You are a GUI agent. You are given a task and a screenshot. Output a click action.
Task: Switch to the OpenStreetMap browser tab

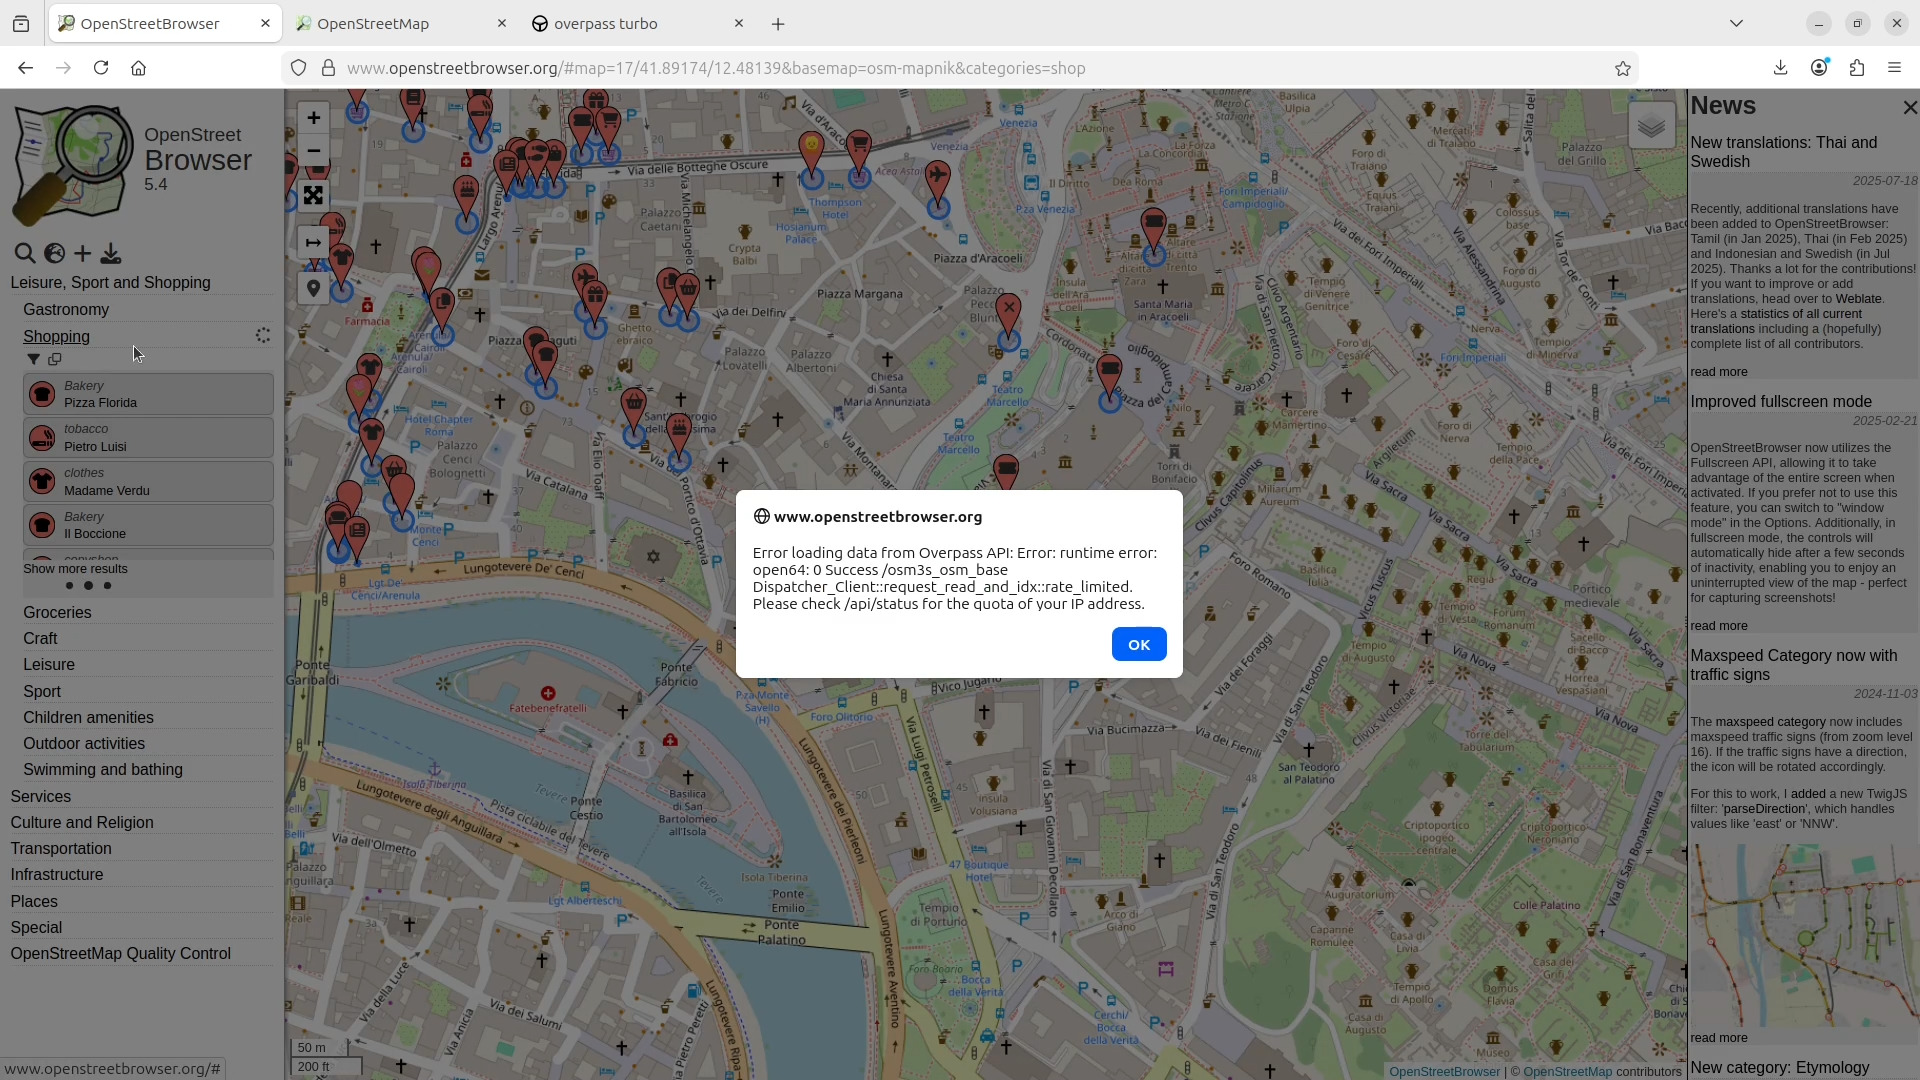point(372,24)
